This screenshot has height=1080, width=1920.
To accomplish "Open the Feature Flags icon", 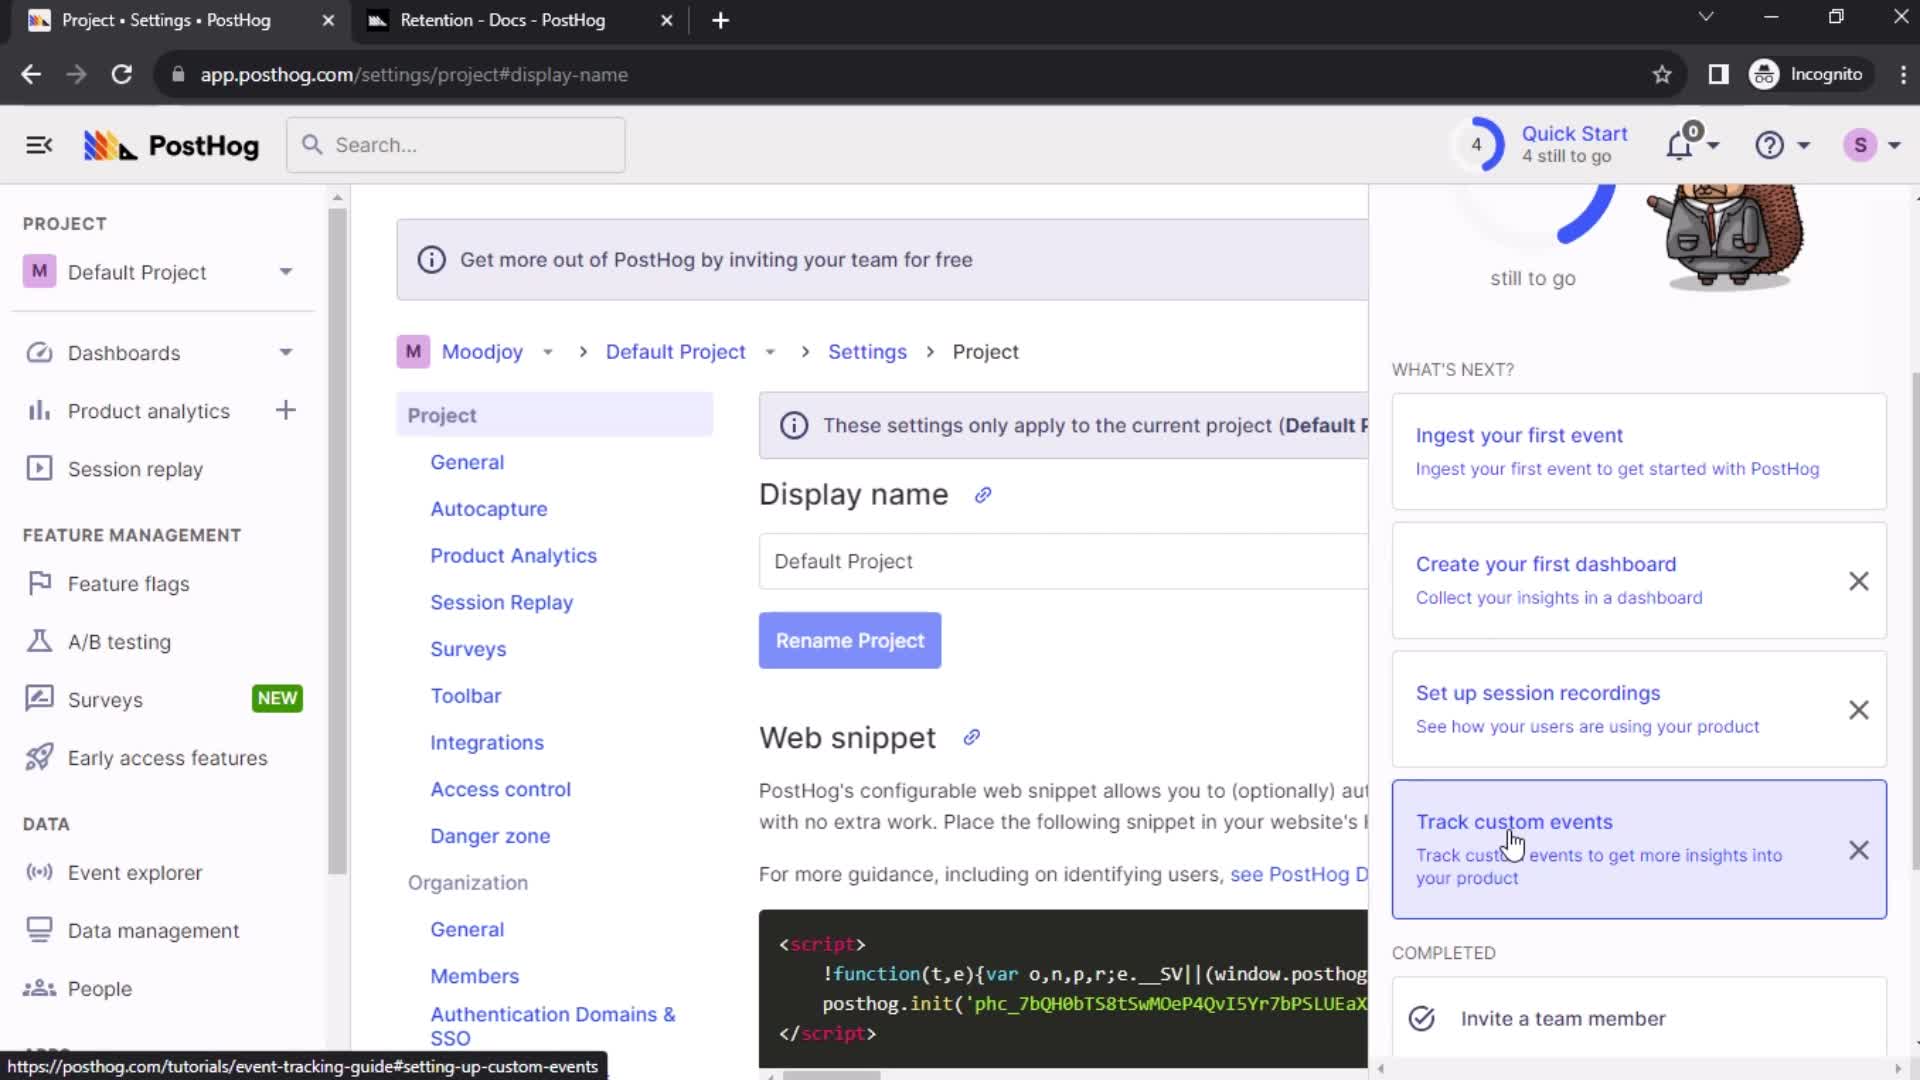I will pyautogui.click(x=38, y=583).
